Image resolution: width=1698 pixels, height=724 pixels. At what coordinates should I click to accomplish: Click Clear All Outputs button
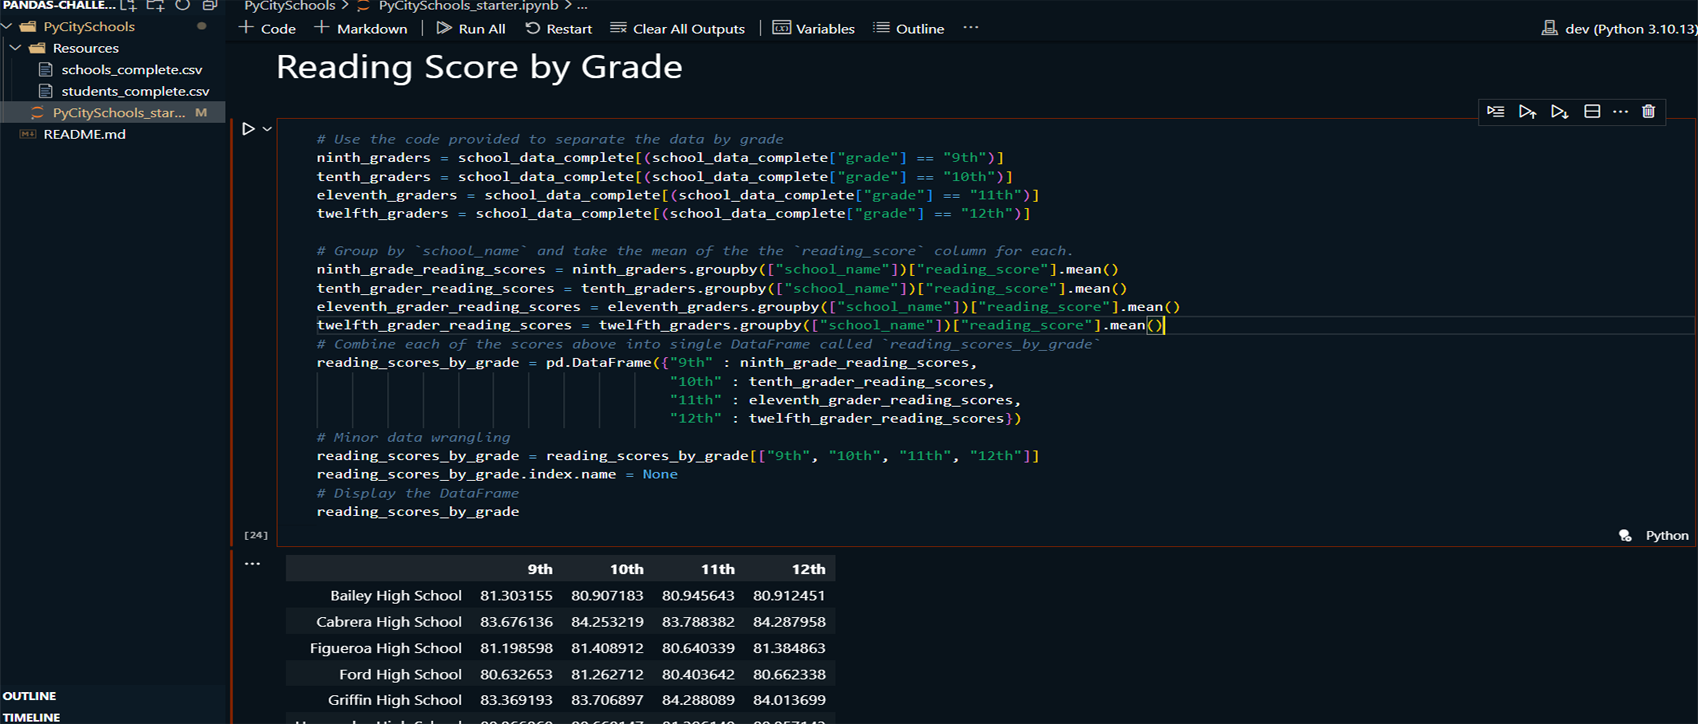677,28
